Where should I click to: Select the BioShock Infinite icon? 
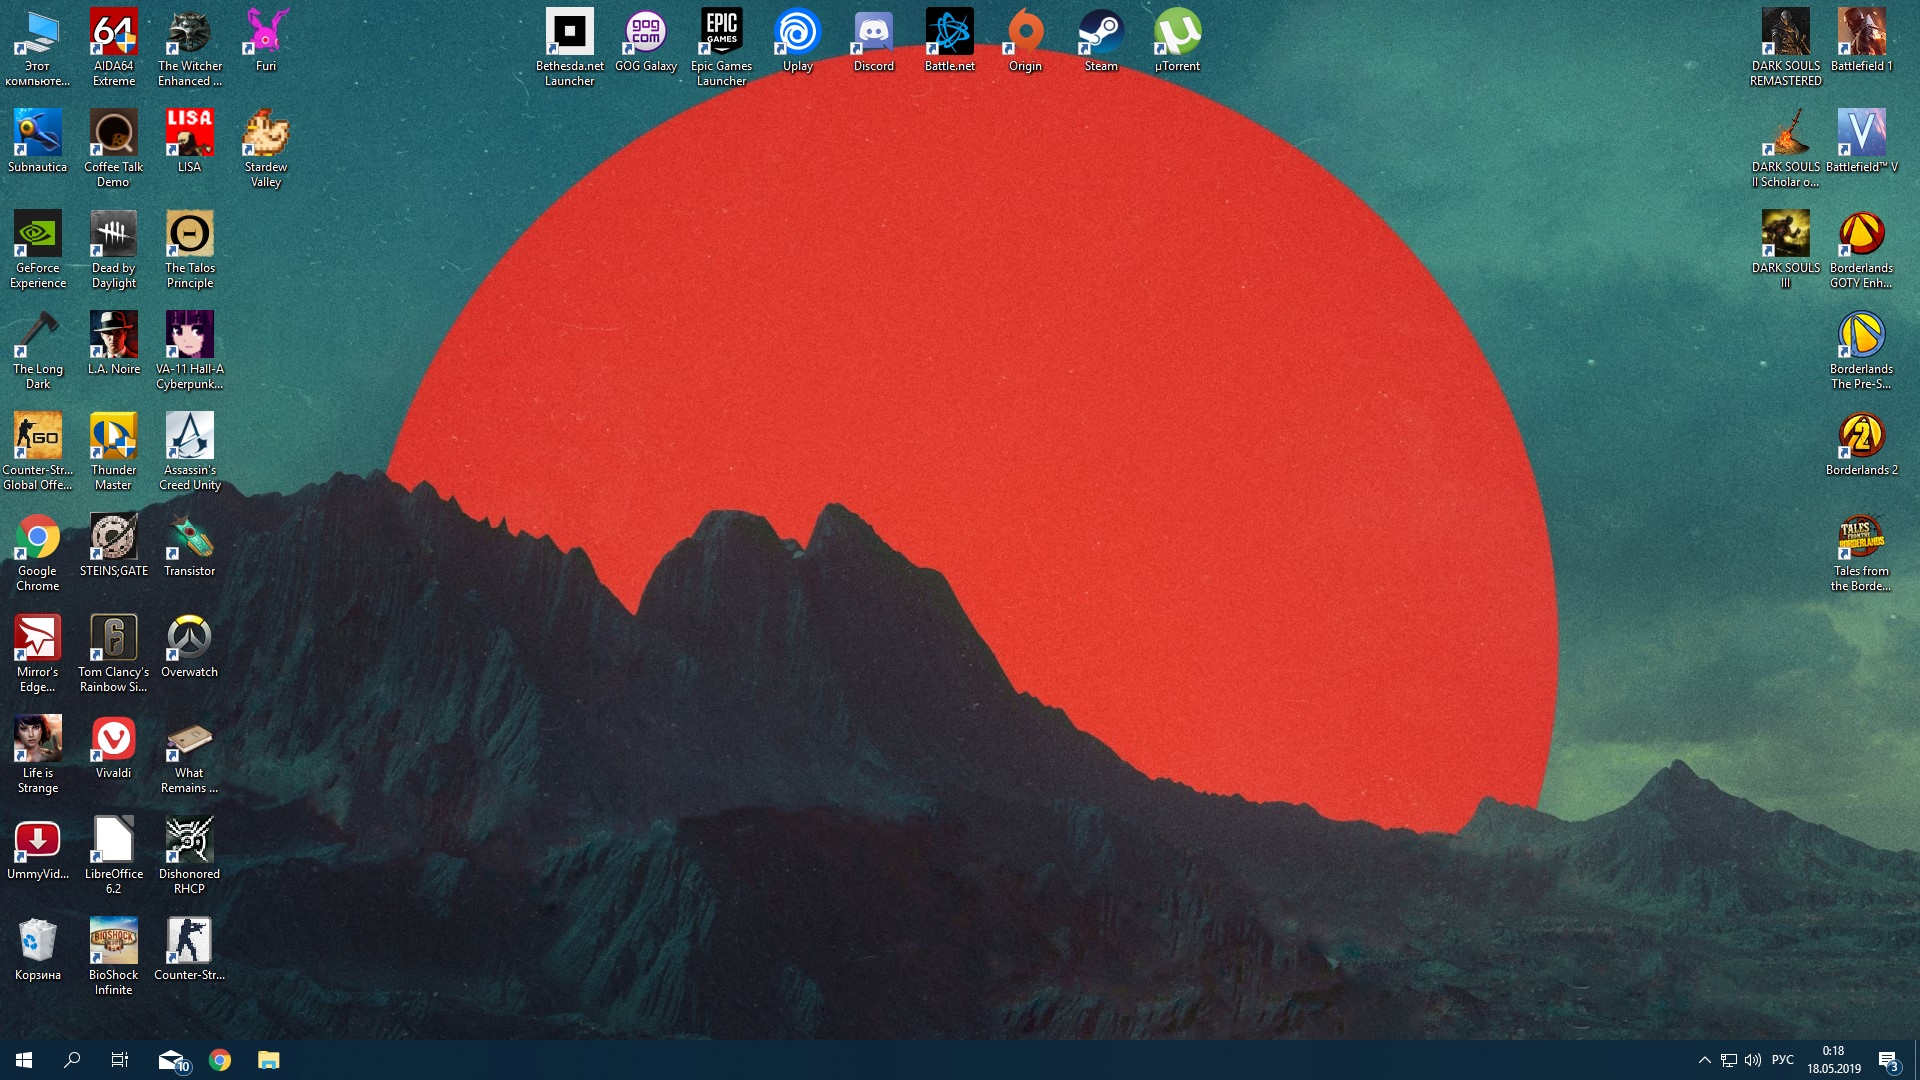[x=113, y=957]
